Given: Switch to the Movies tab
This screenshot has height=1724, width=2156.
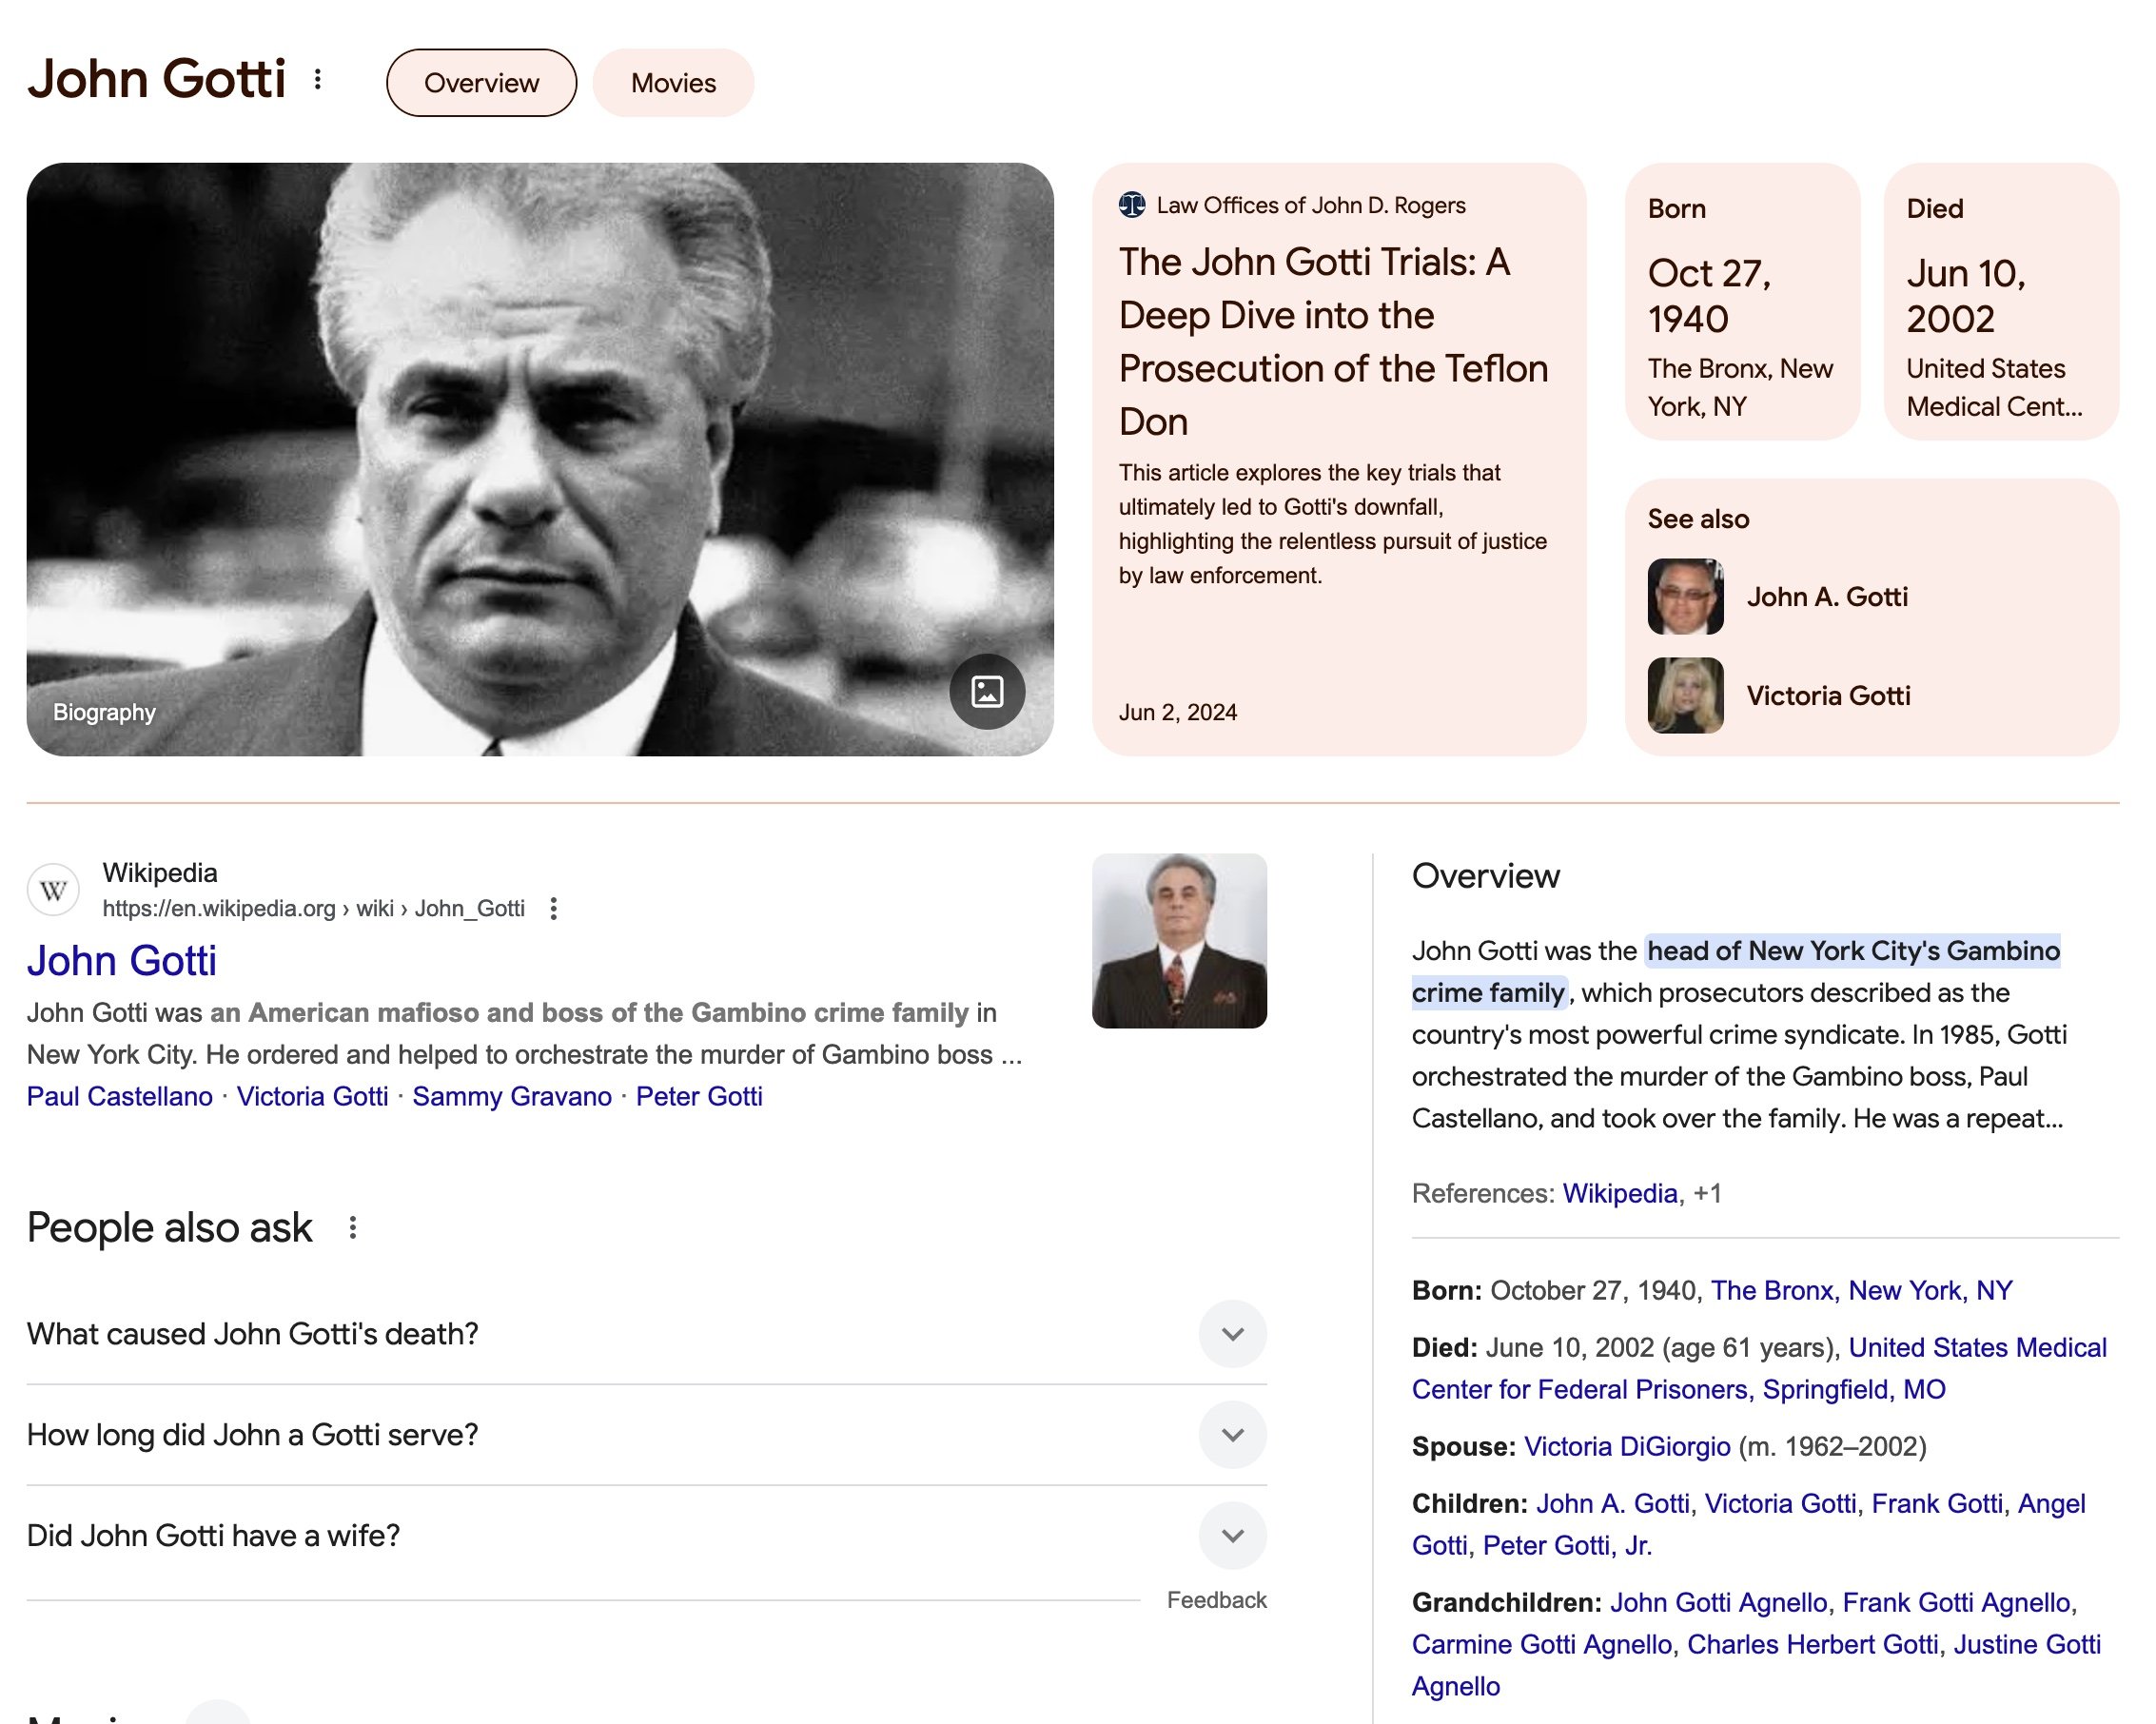Looking at the screenshot, I should coord(673,83).
